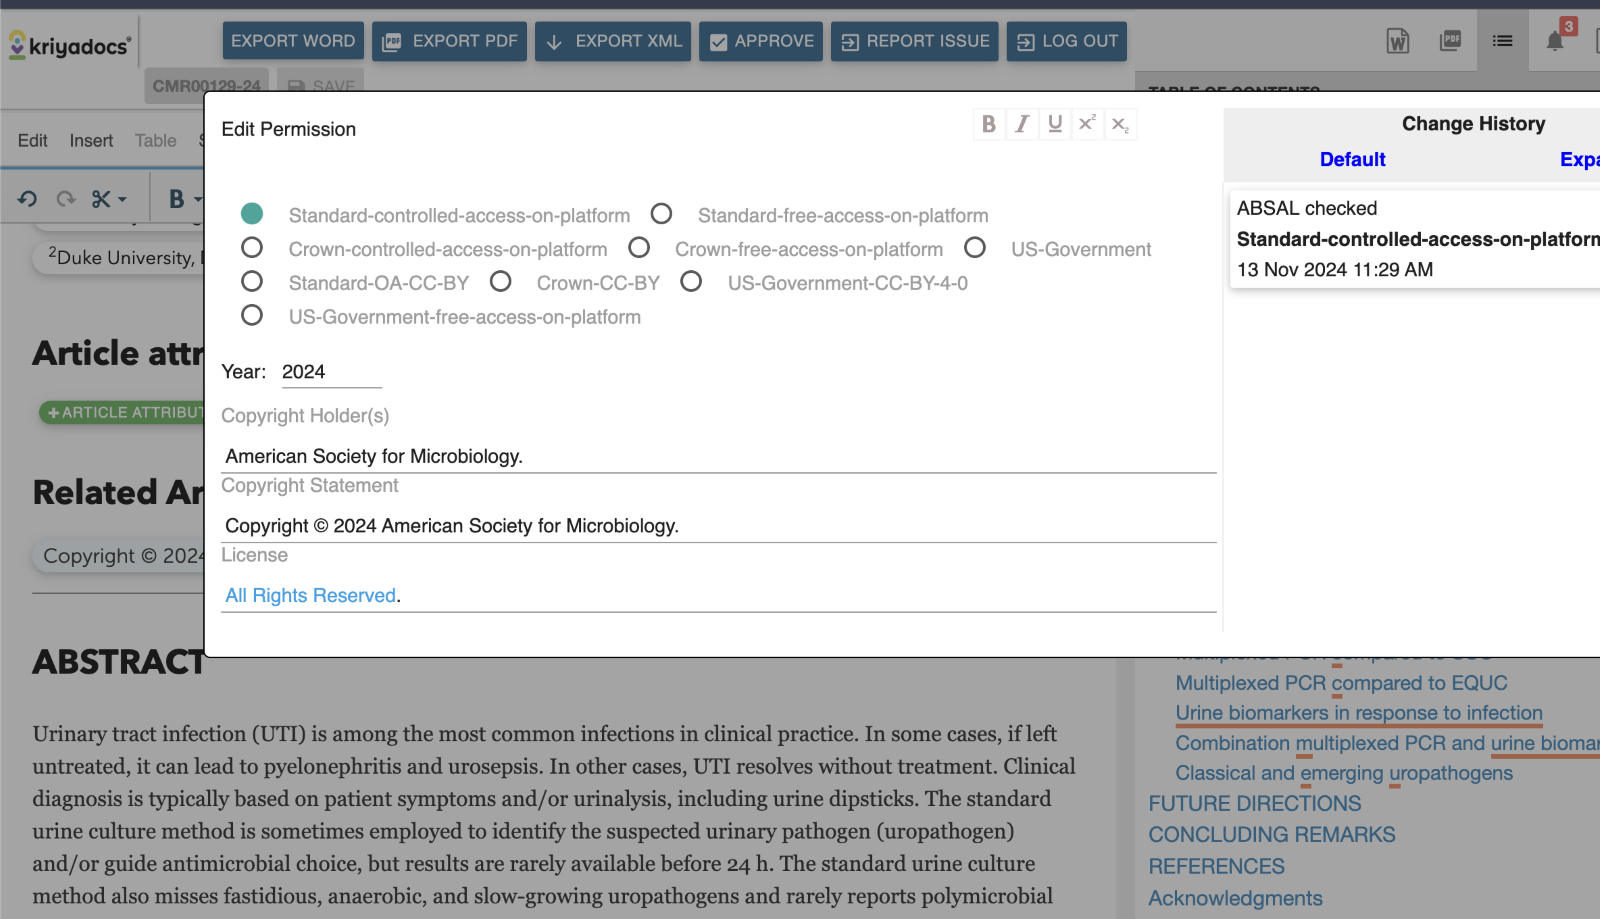
Task: Click the Word document icon at top right
Action: 1398,41
